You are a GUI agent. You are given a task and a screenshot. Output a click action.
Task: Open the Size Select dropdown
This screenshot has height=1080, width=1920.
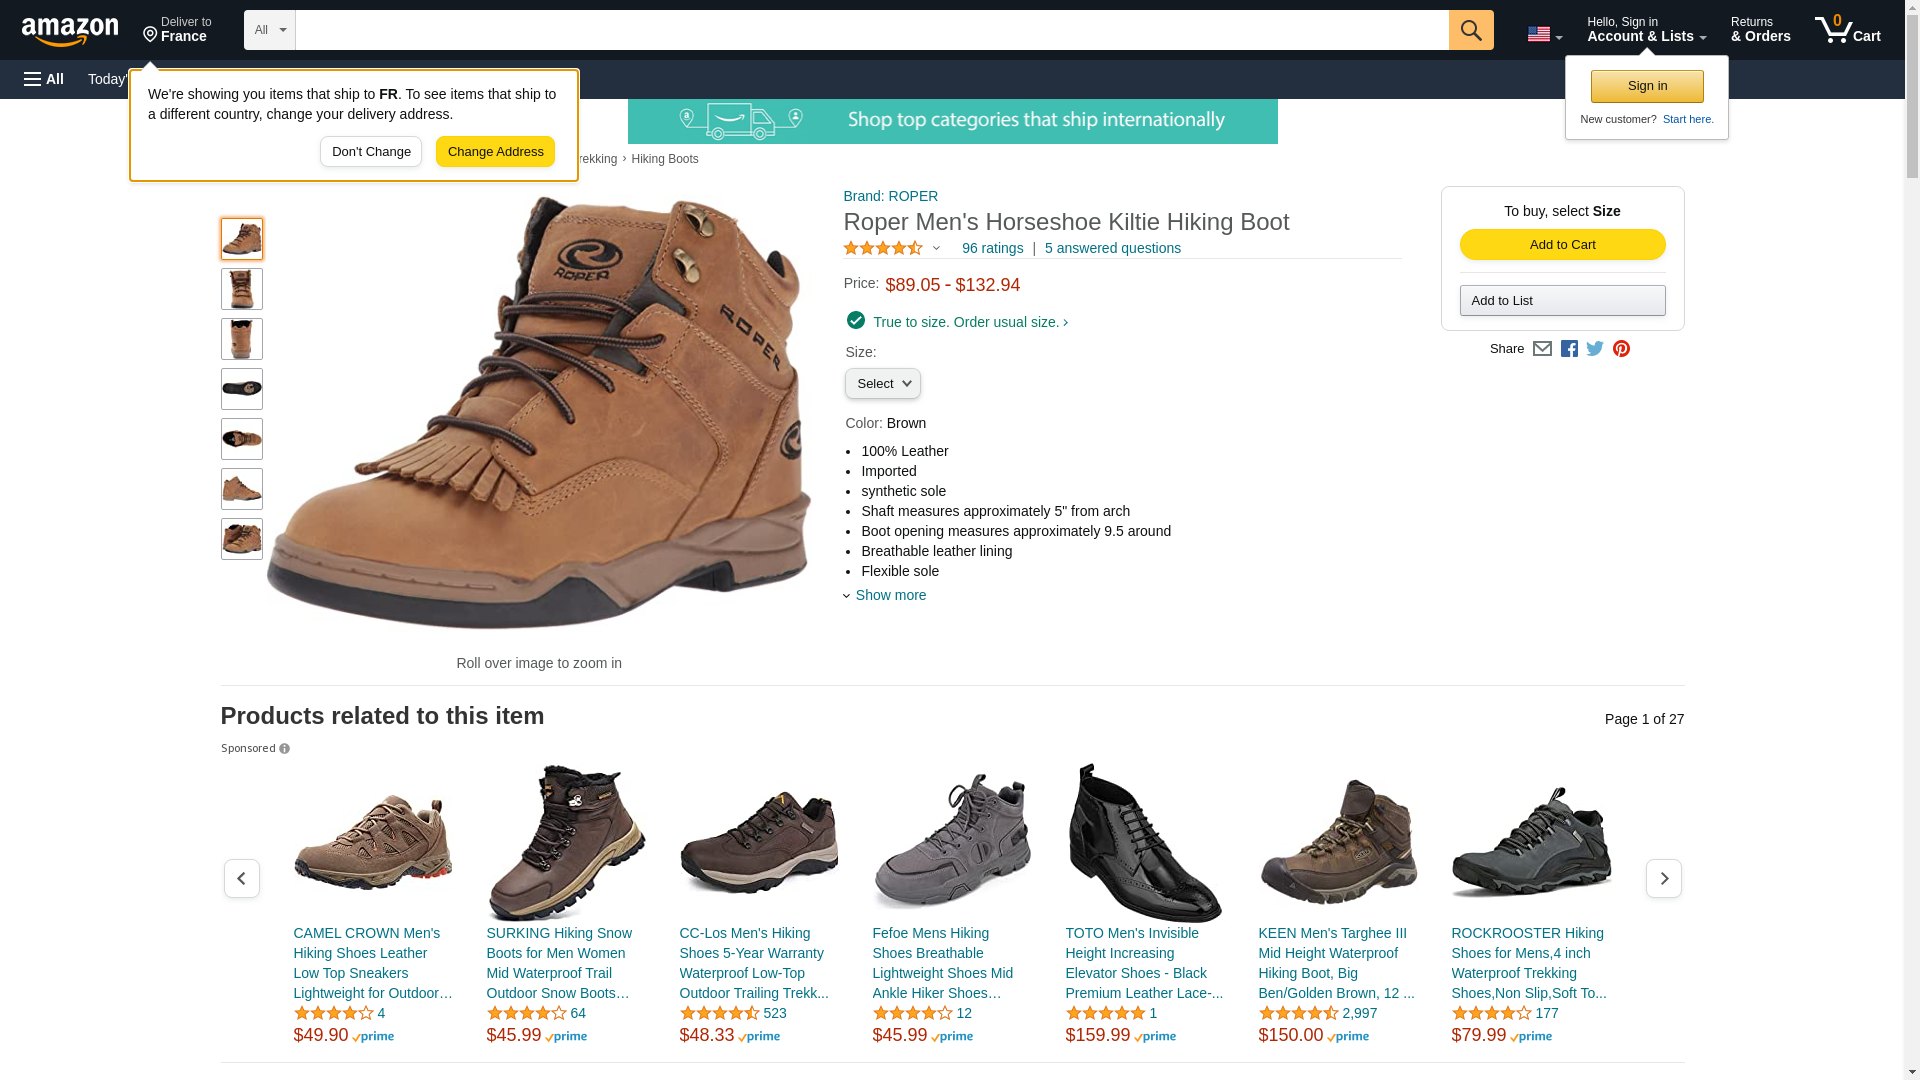point(882,384)
